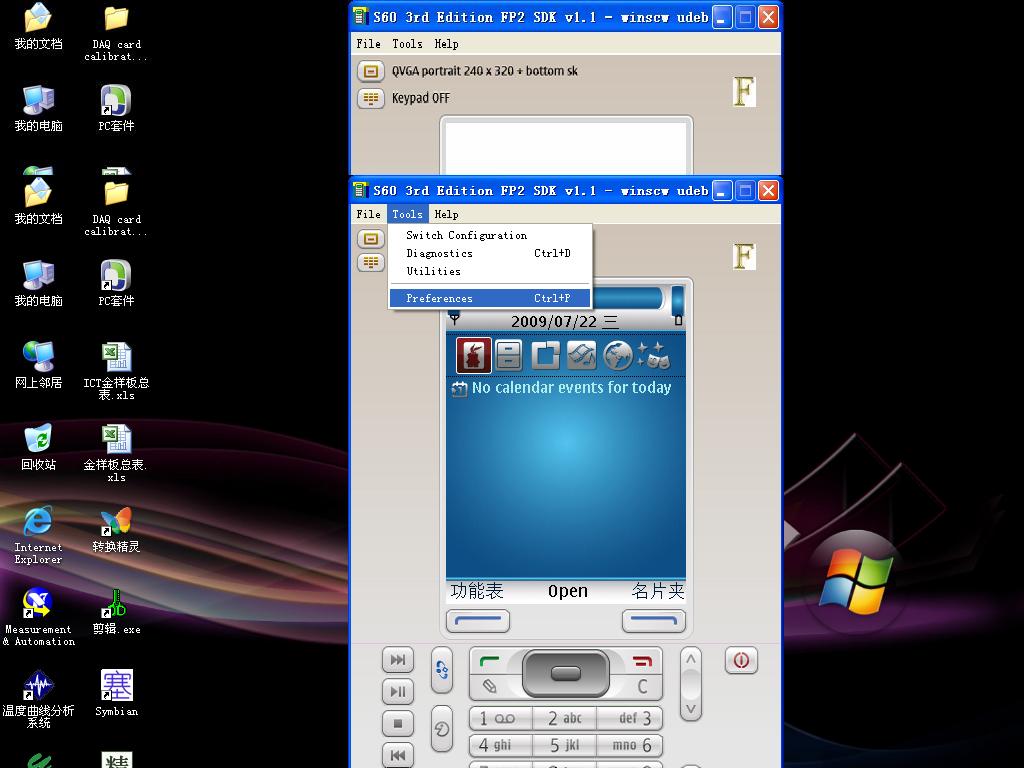
Task: Select Preferences from the open Tools menu
Action: 490,298
